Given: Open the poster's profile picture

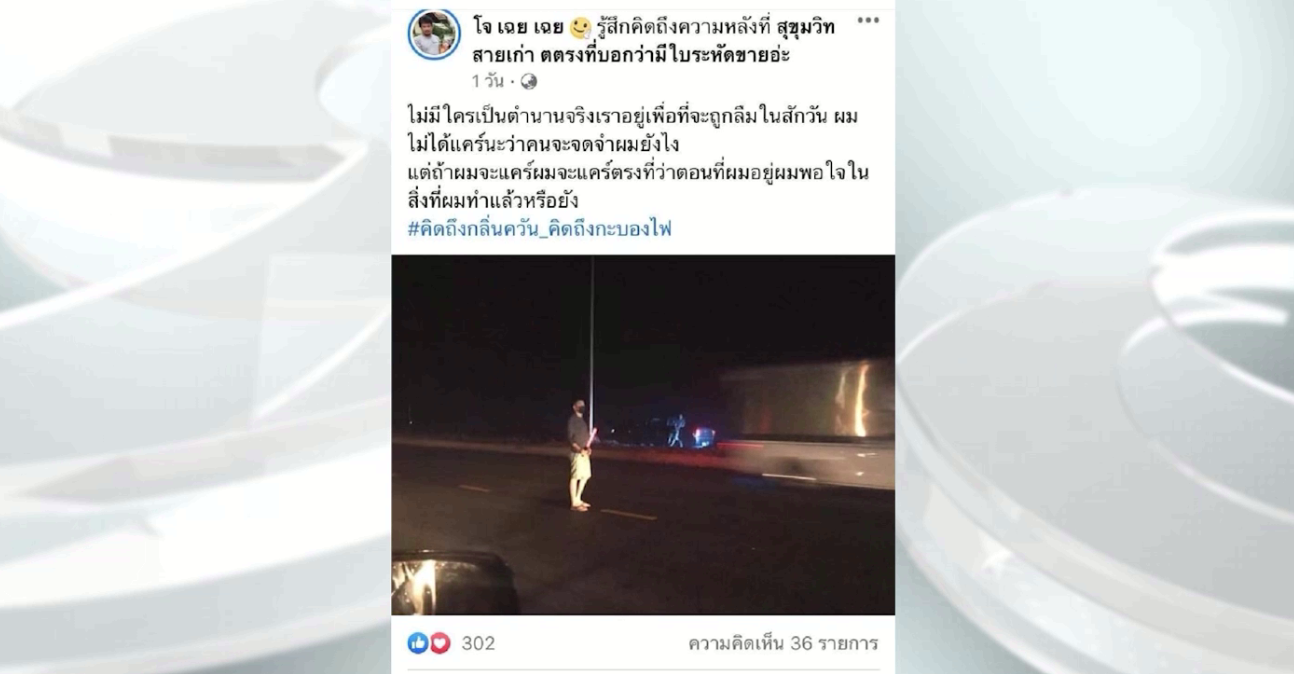Looking at the screenshot, I should coord(434,33).
